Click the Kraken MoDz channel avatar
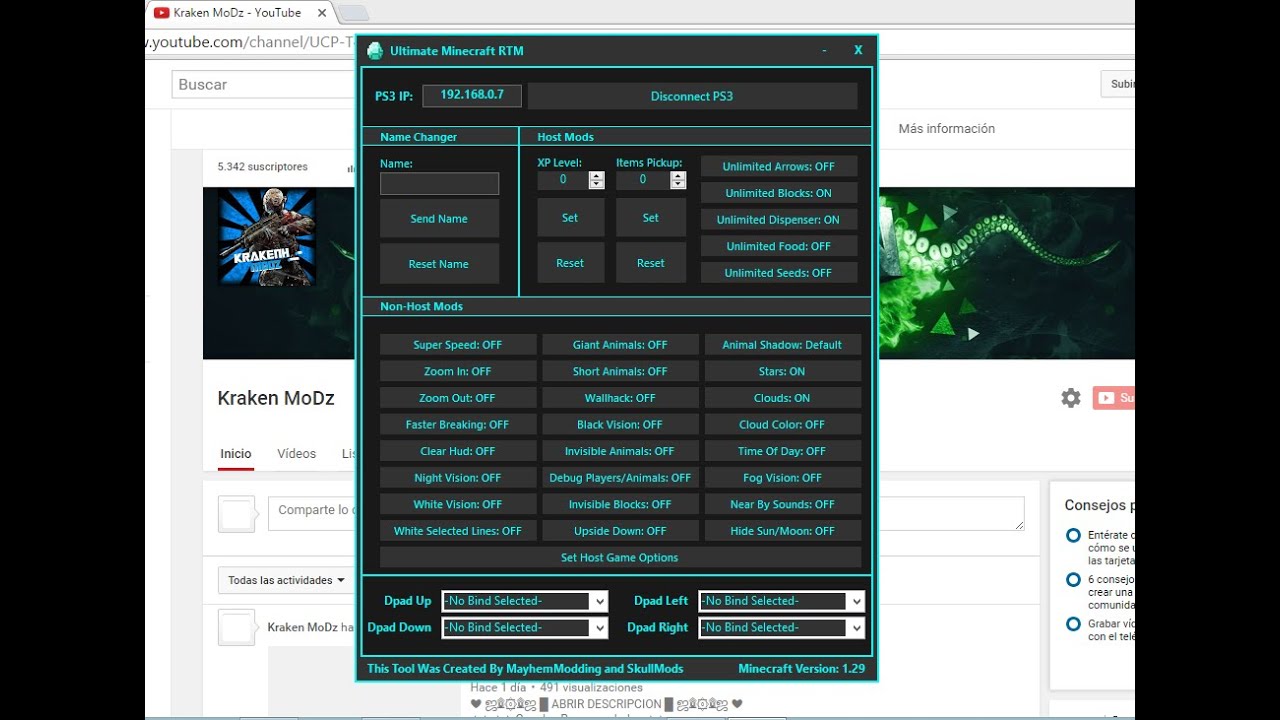 pos(267,237)
